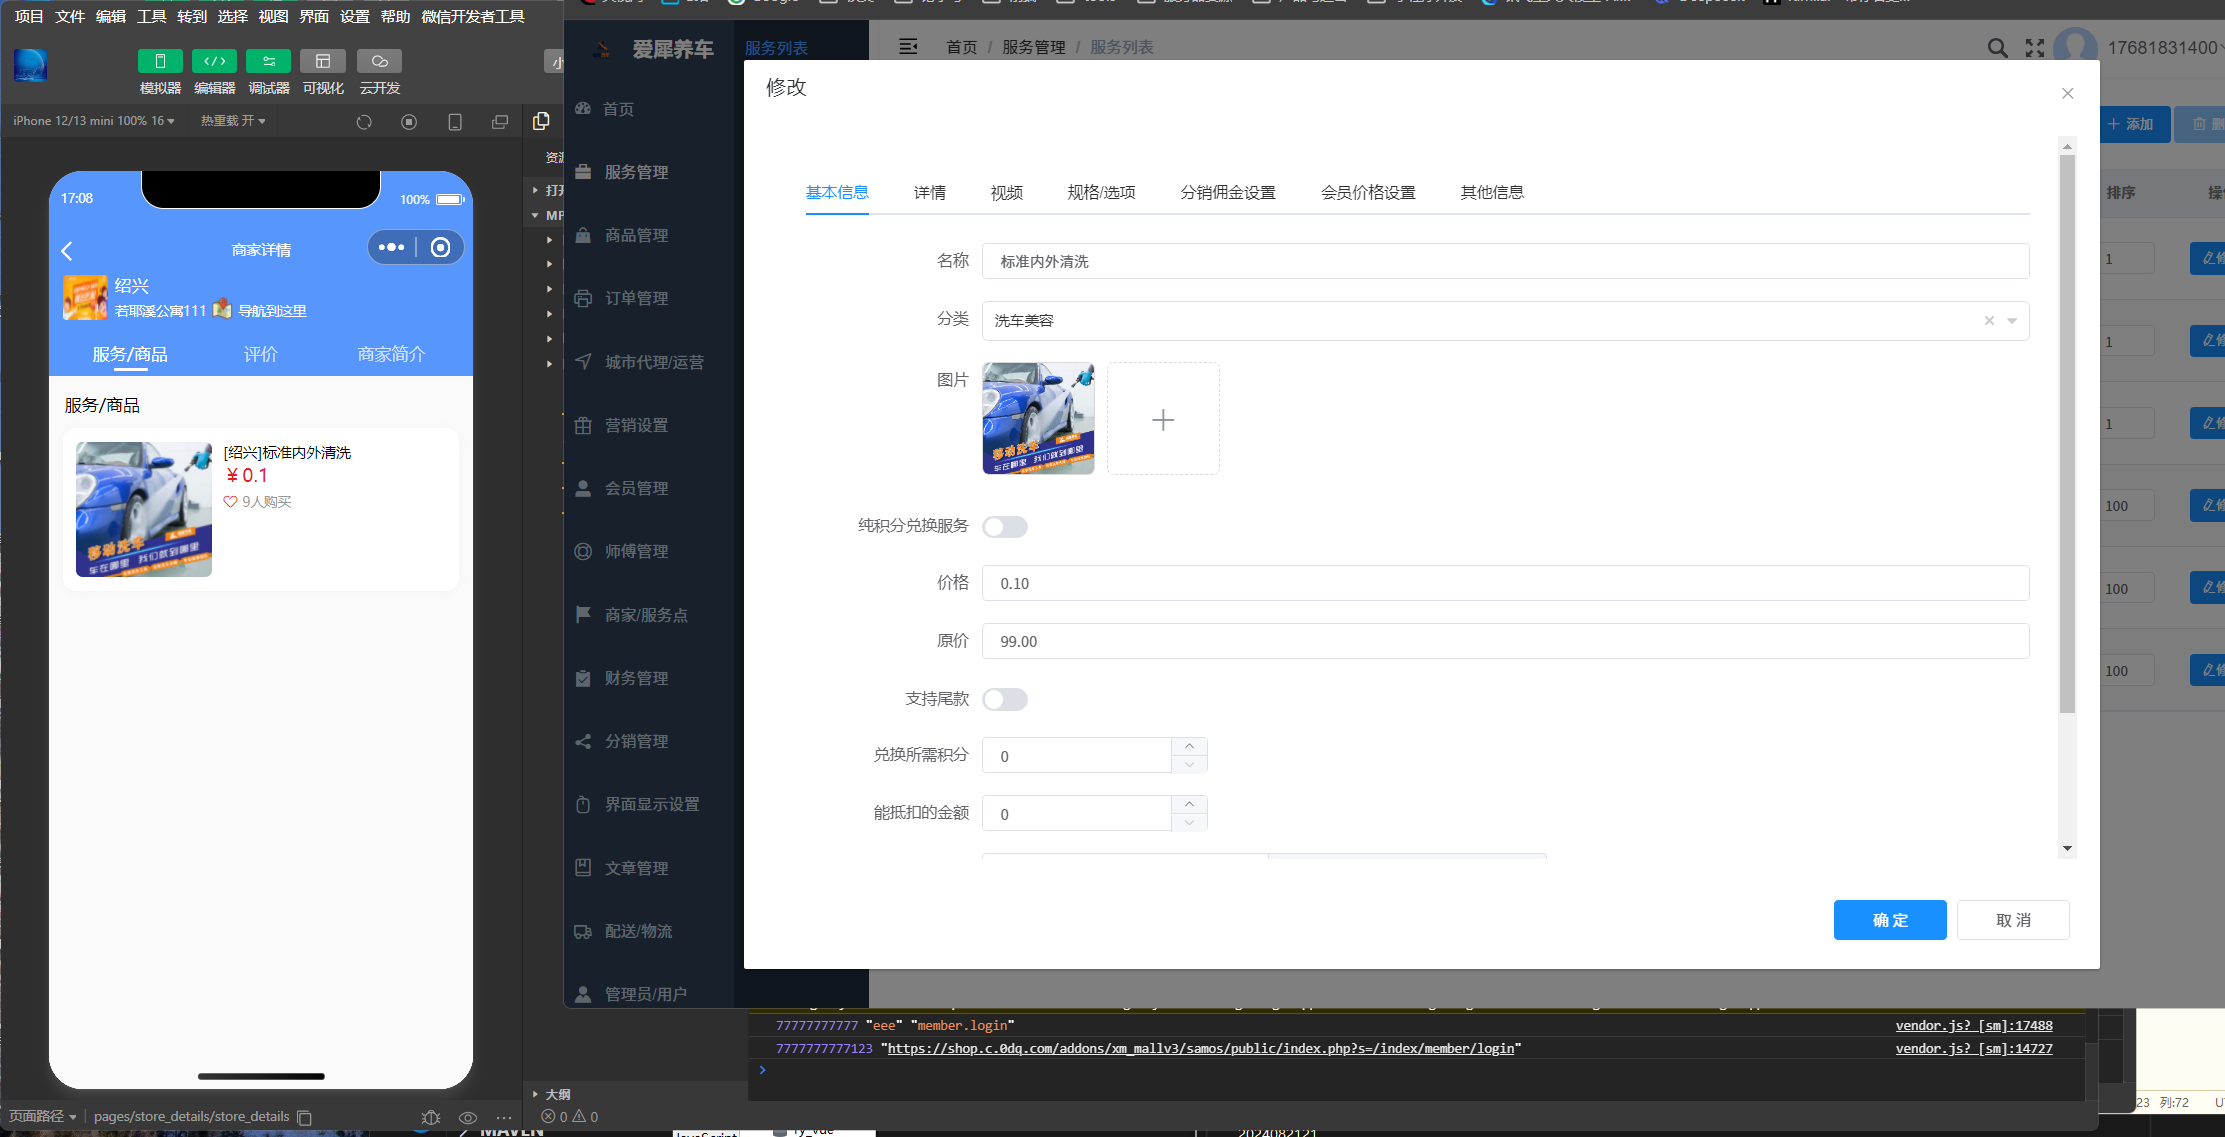Image resolution: width=2225 pixels, height=1137 pixels.
Task: Click fullscreen icon in admin header
Action: (x=2035, y=48)
